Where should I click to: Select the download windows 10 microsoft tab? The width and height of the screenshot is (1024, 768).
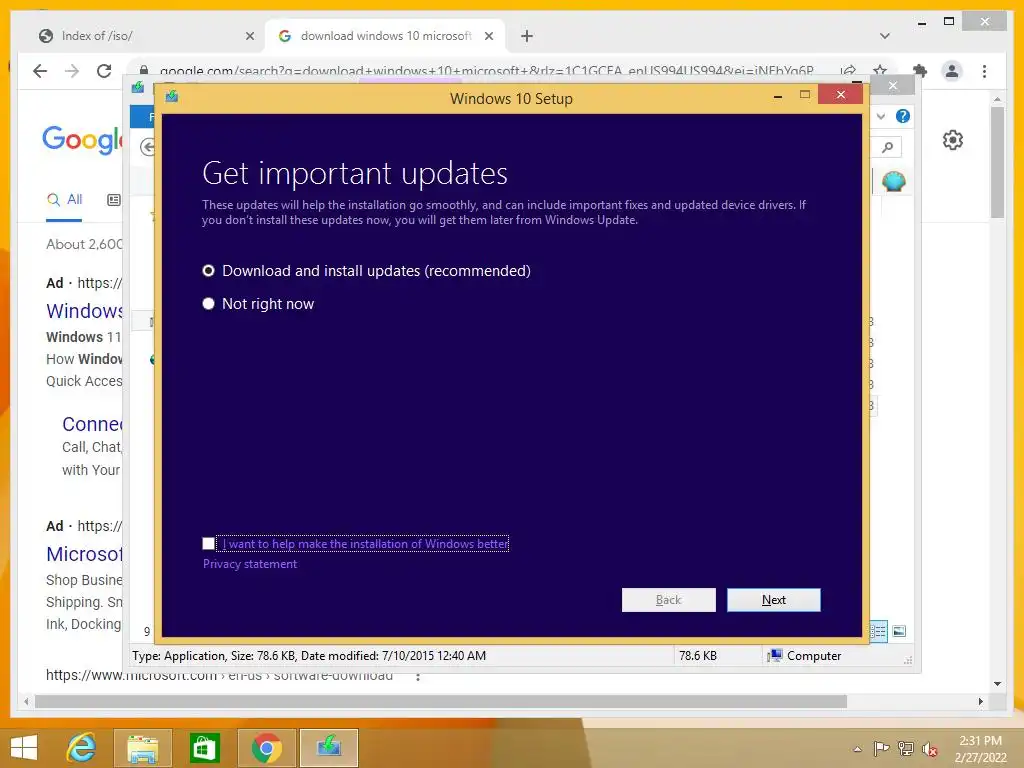pyautogui.click(x=385, y=36)
